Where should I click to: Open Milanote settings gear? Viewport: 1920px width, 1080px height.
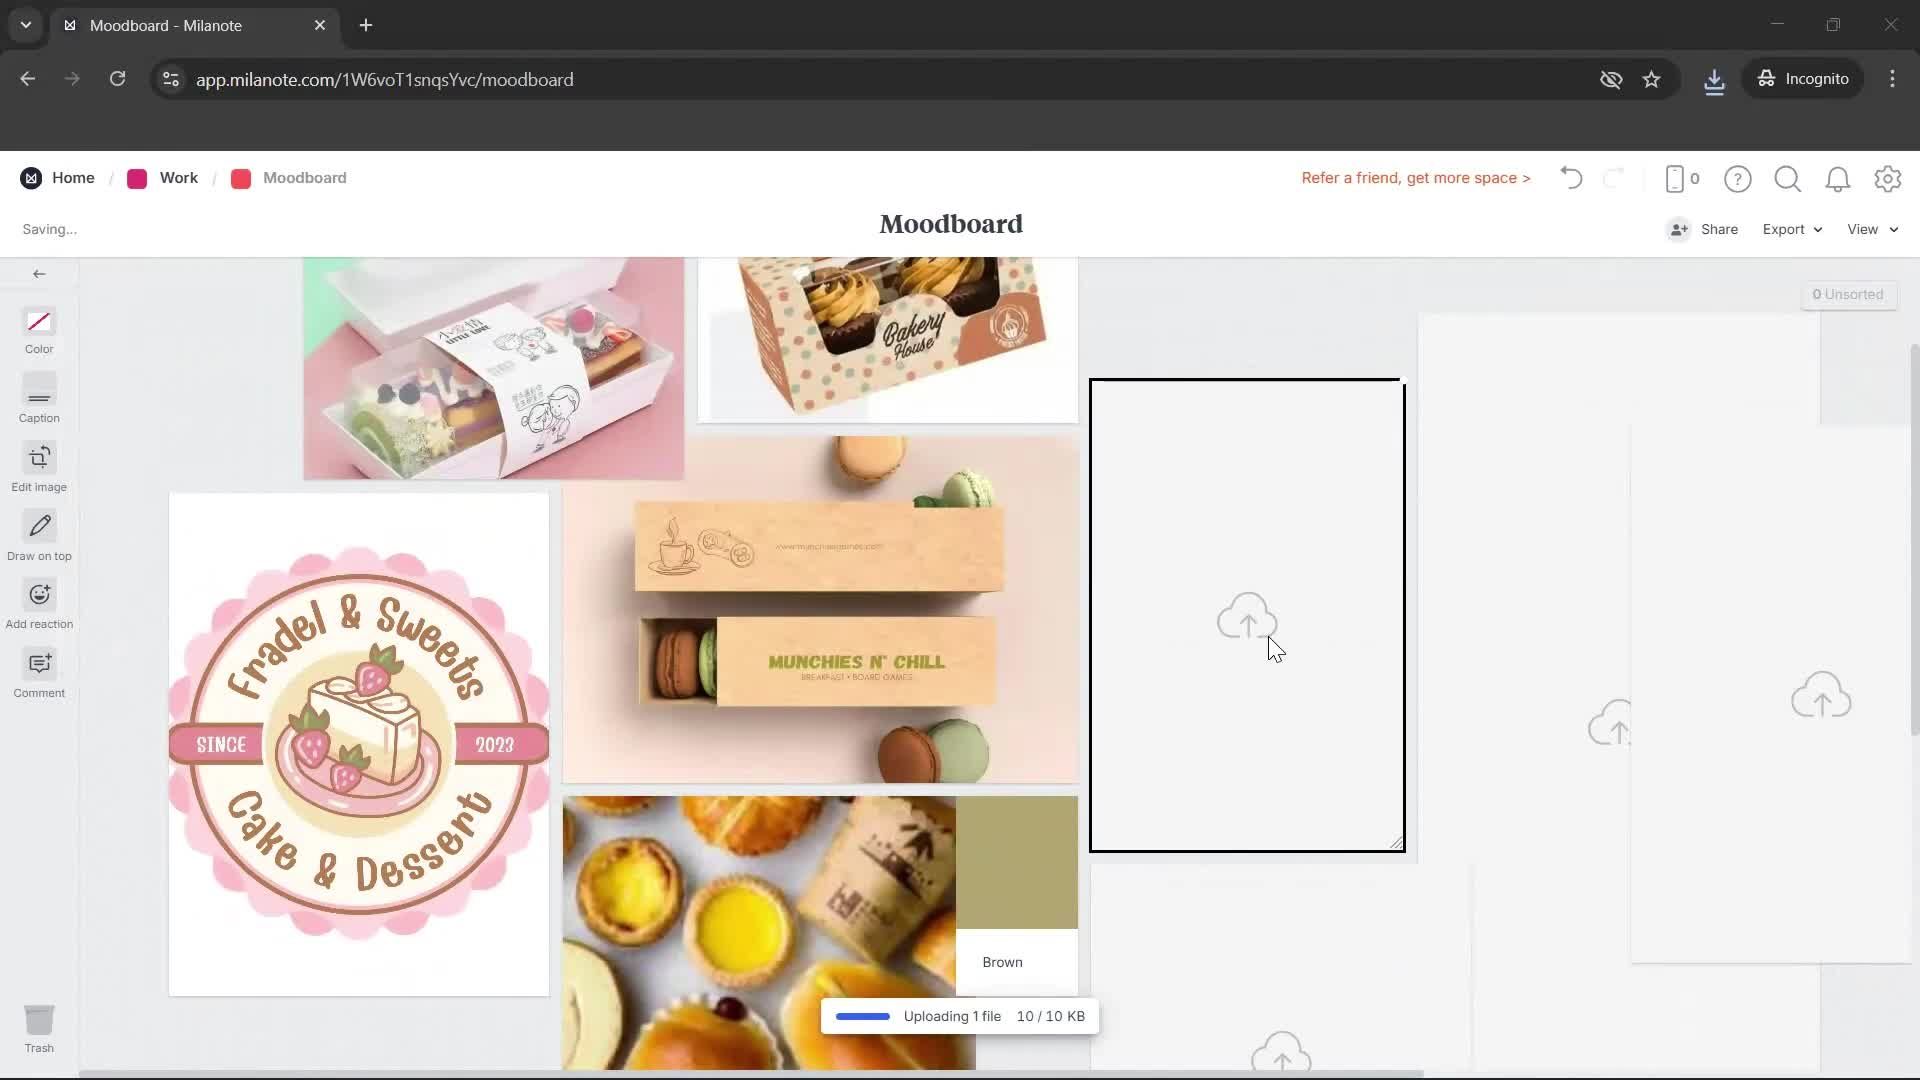(1889, 178)
